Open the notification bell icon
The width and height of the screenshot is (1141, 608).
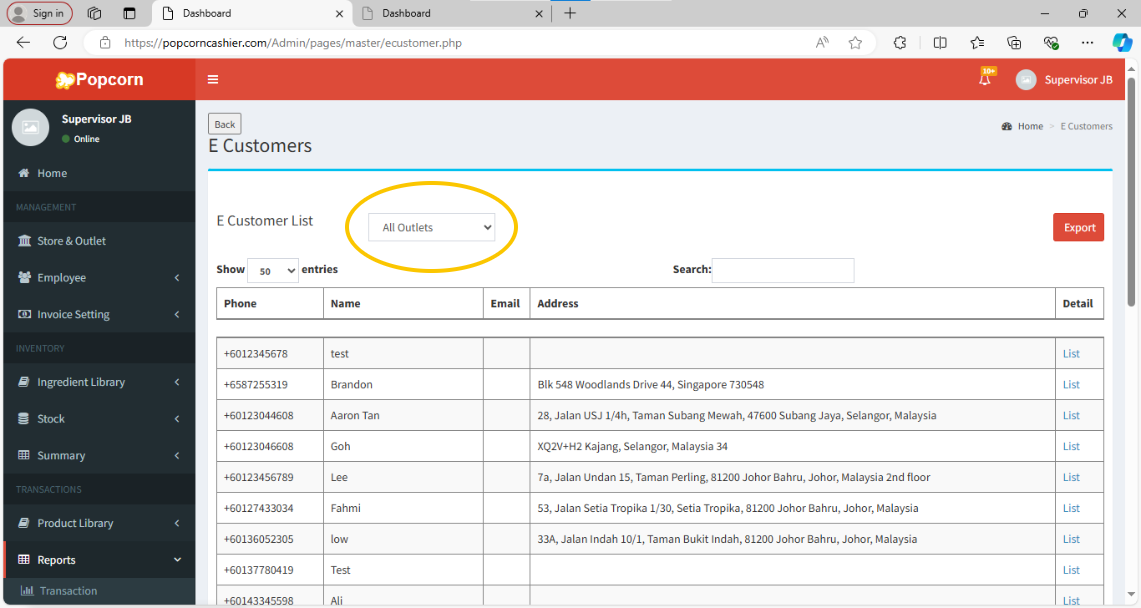point(985,79)
